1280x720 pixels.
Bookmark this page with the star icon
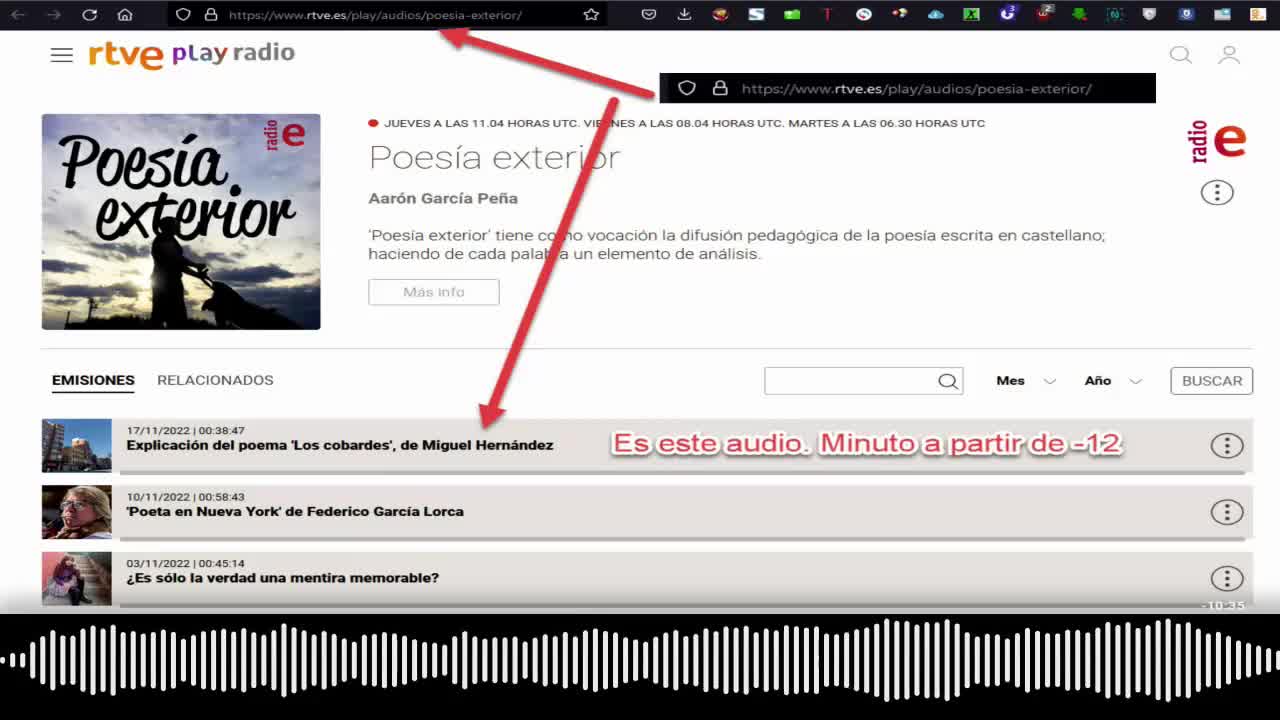coord(591,15)
